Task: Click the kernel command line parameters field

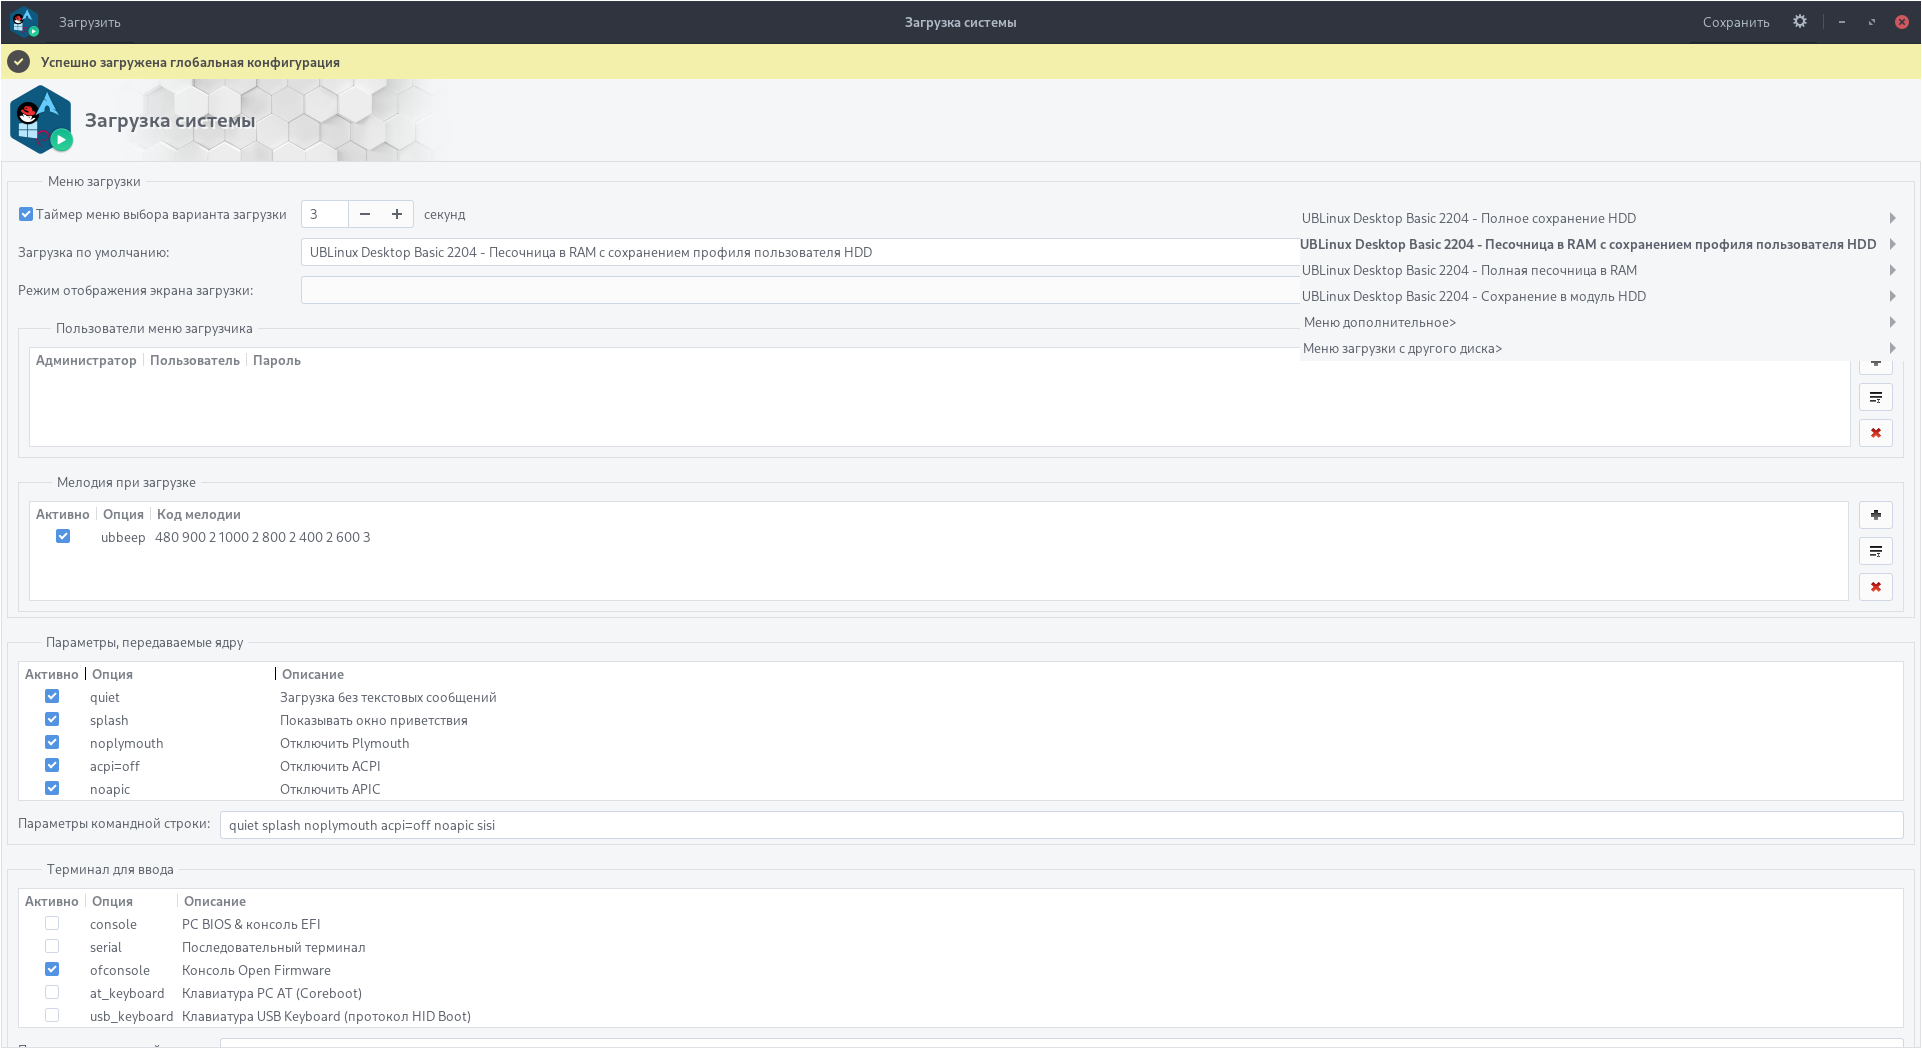Action: coord(1061,825)
